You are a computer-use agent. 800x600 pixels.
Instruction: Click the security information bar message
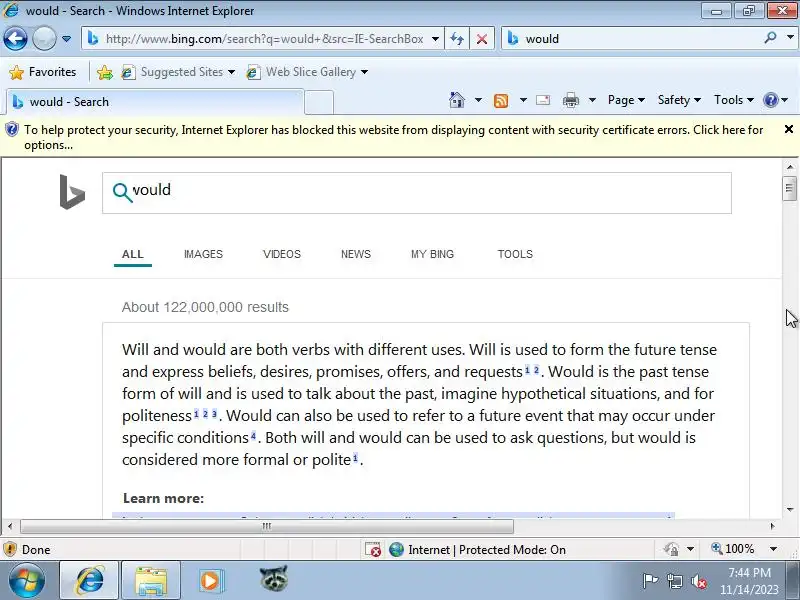393,137
